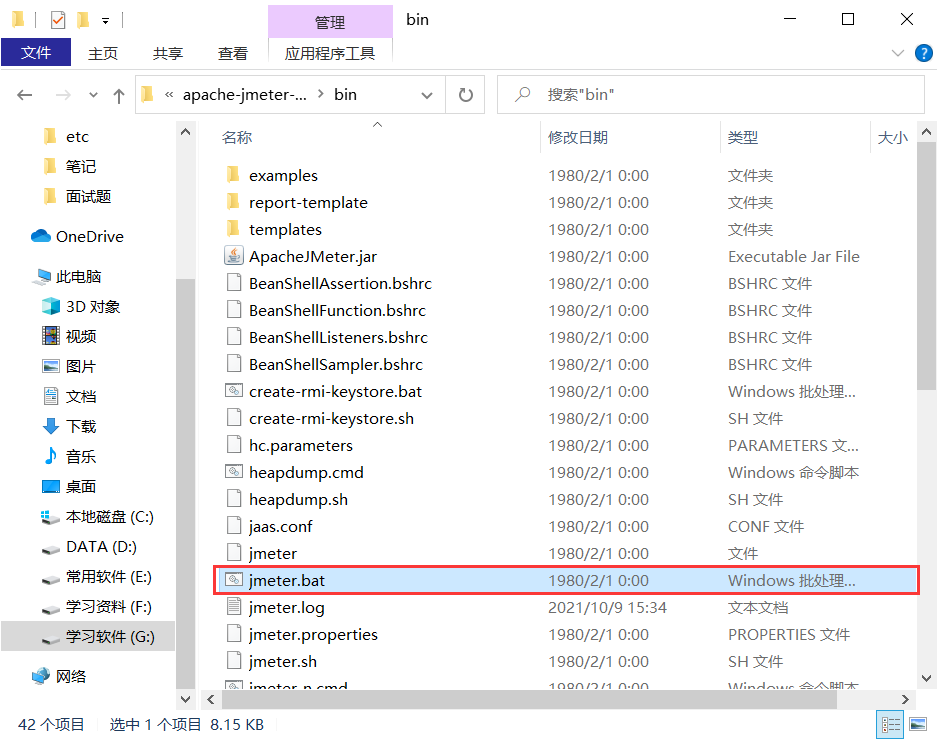Viewport: 938px width, 740px height.
Task: Click the file list scroll down arrow
Action: (x=926, y=678)
